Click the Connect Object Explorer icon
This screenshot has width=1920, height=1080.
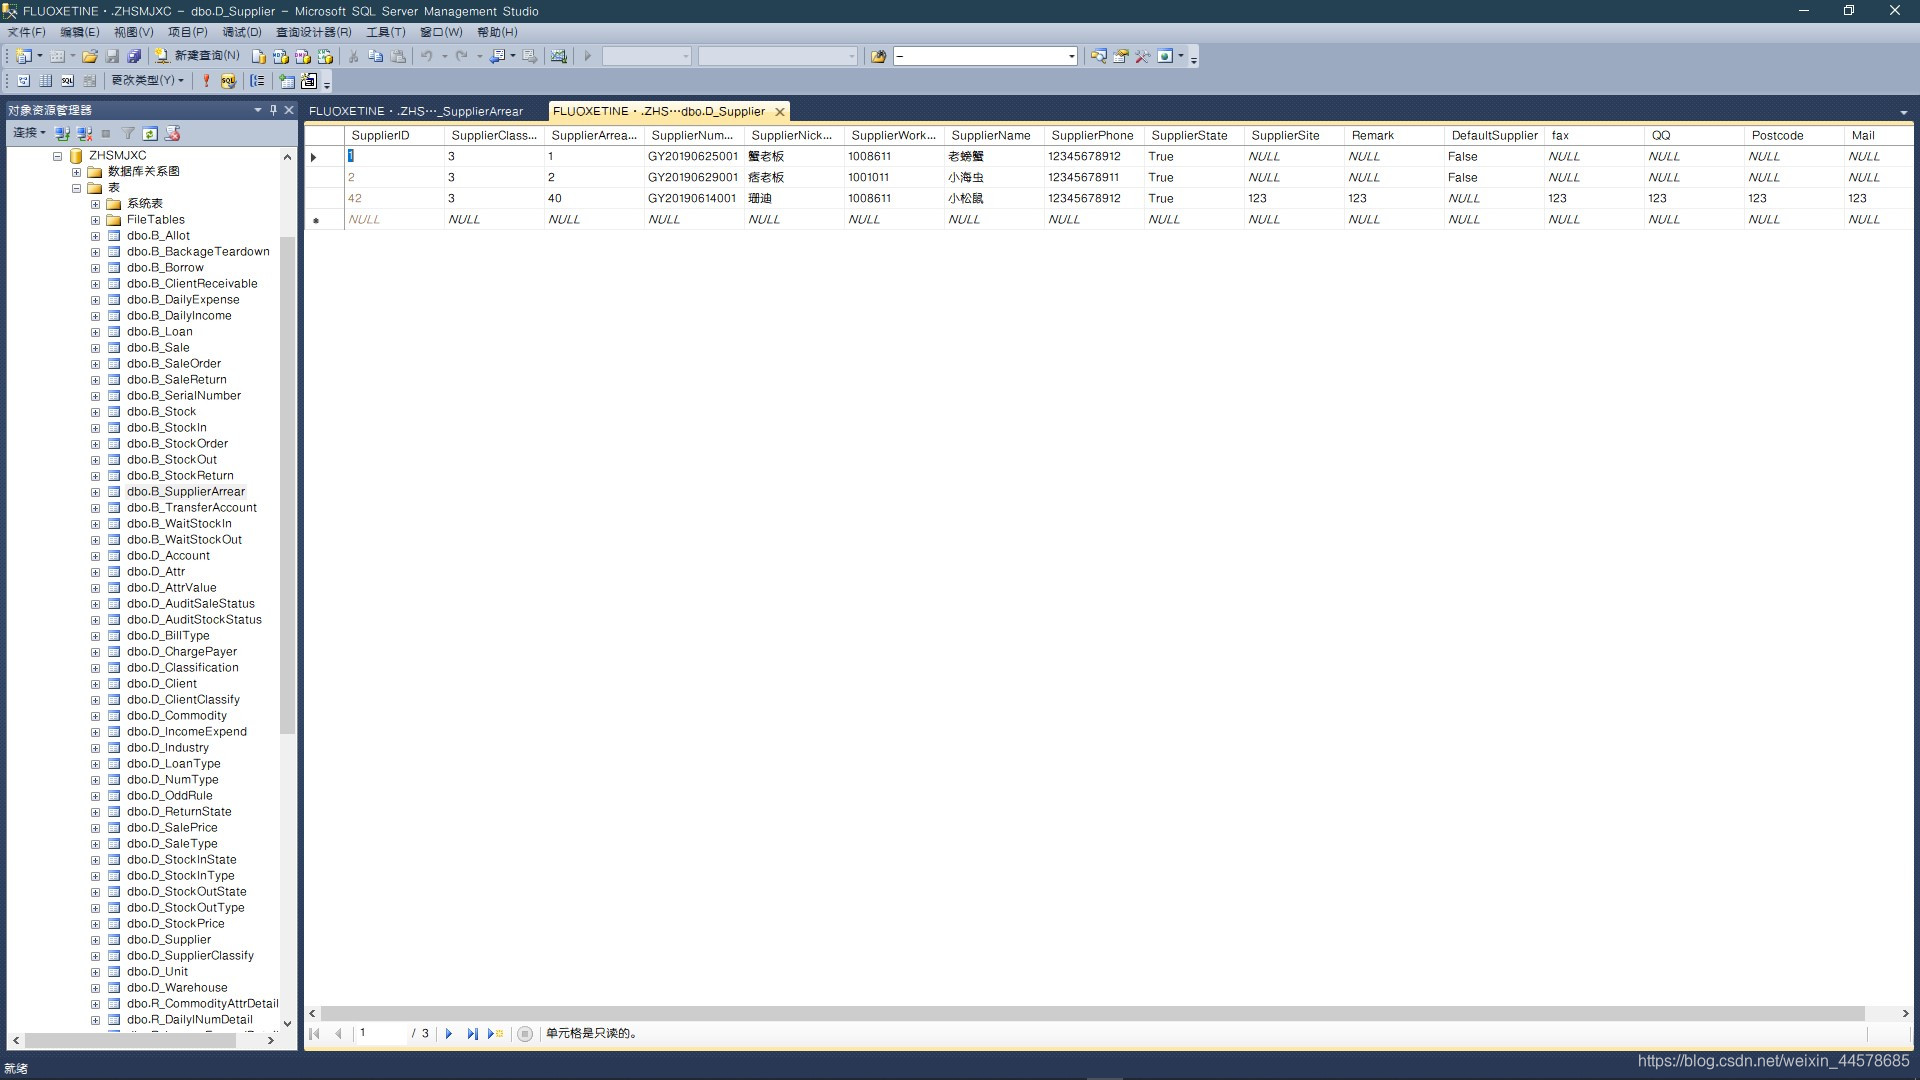pos(62,133)
